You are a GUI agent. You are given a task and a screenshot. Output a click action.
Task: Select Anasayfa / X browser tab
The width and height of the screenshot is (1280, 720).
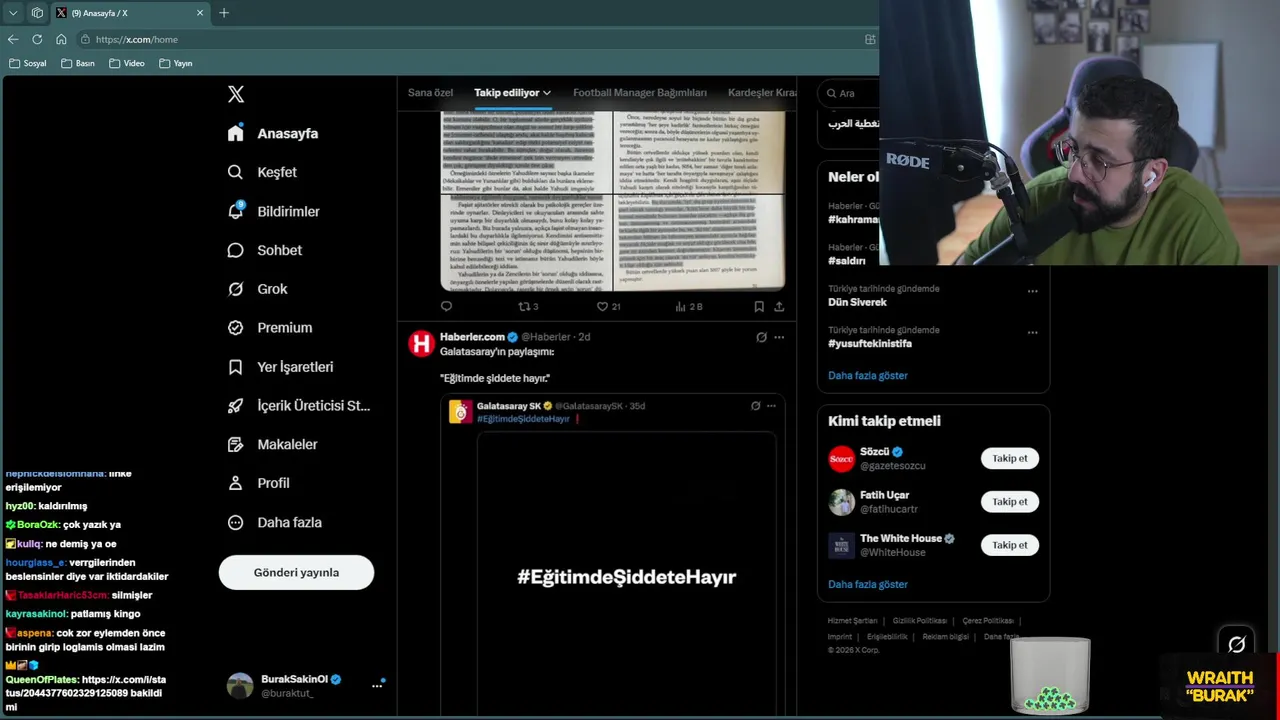point(129,13)
